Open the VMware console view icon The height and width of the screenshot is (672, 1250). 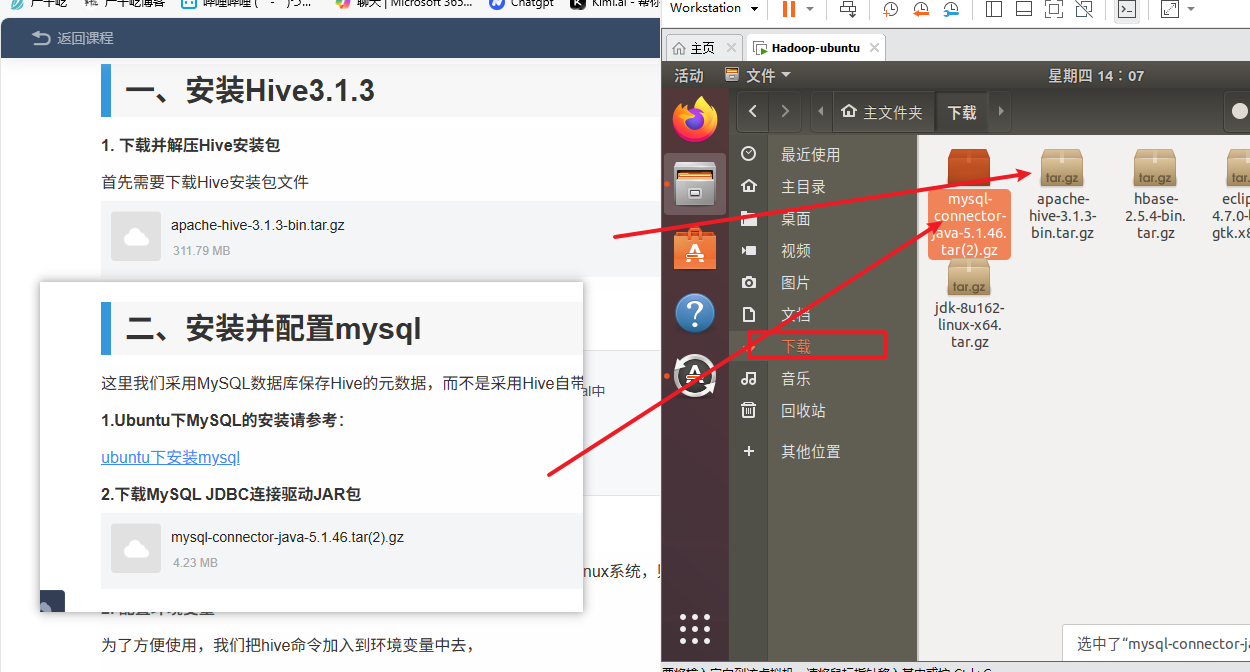(1127, 10)
